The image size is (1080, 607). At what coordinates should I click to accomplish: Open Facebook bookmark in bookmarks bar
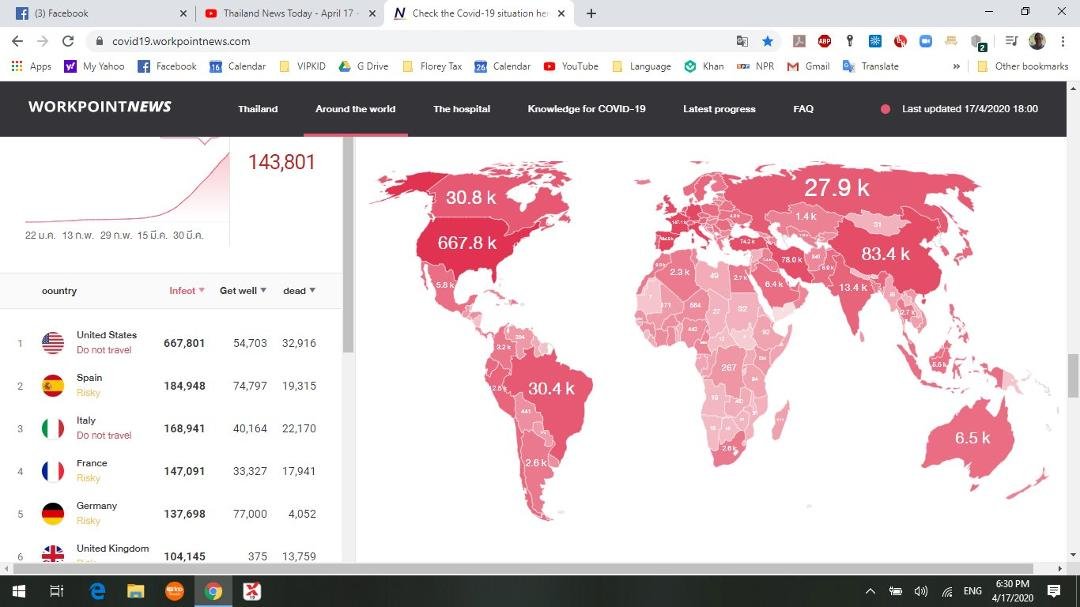point(167,67)
